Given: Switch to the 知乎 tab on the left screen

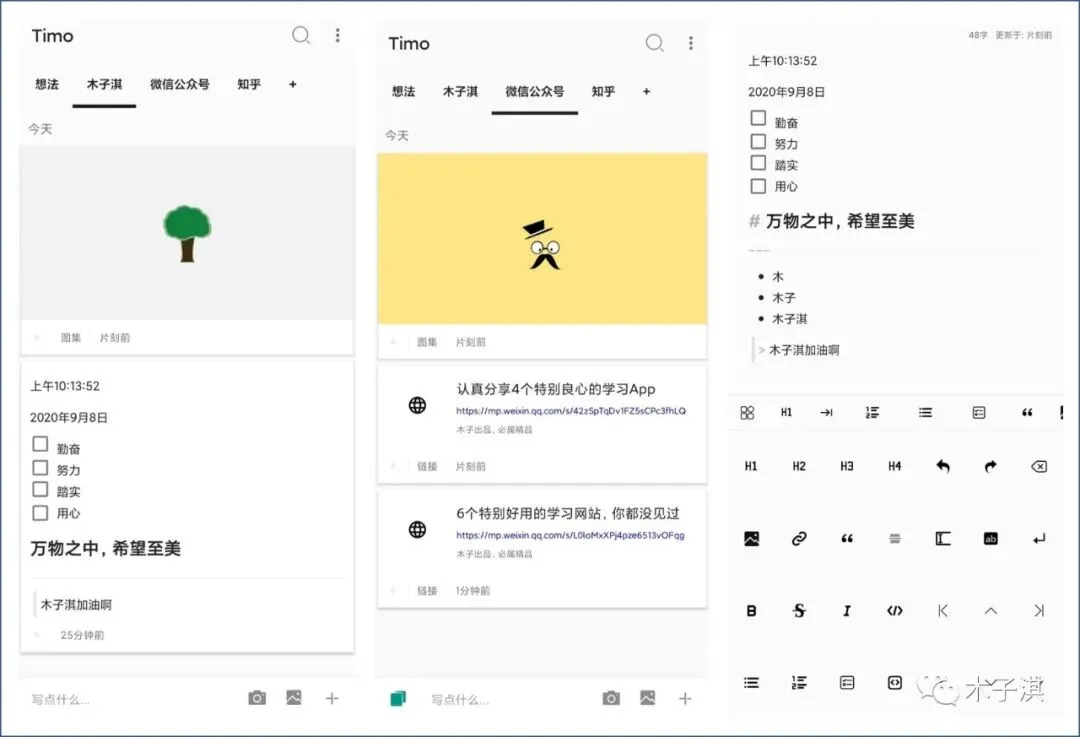Looking at the screenshot, I should click(x=249, y=84).
